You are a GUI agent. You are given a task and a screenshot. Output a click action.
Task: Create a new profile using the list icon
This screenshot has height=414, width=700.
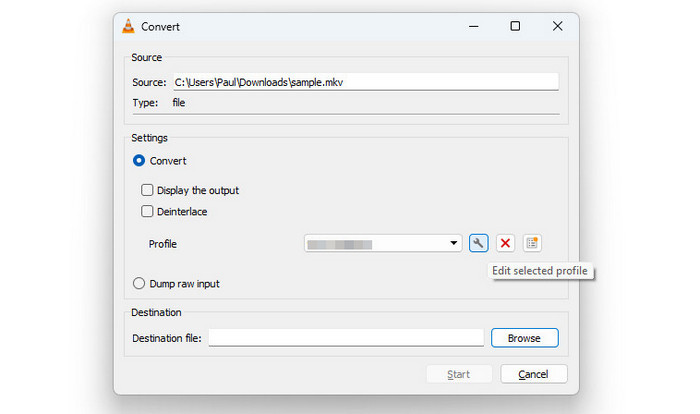pyautogui.click(x=532, y=243)
